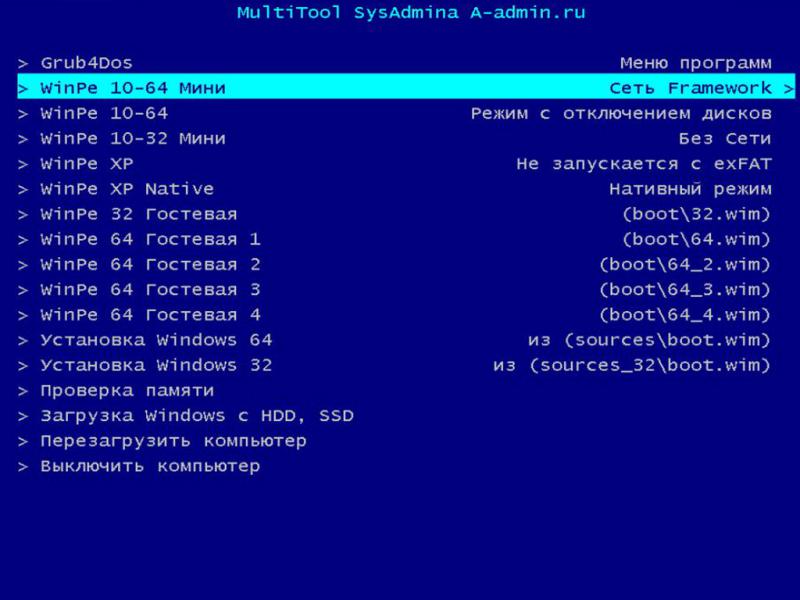Screen dimensions: 800x600
Task: Click the (boot\32.wim) path text
Action: 696,214
